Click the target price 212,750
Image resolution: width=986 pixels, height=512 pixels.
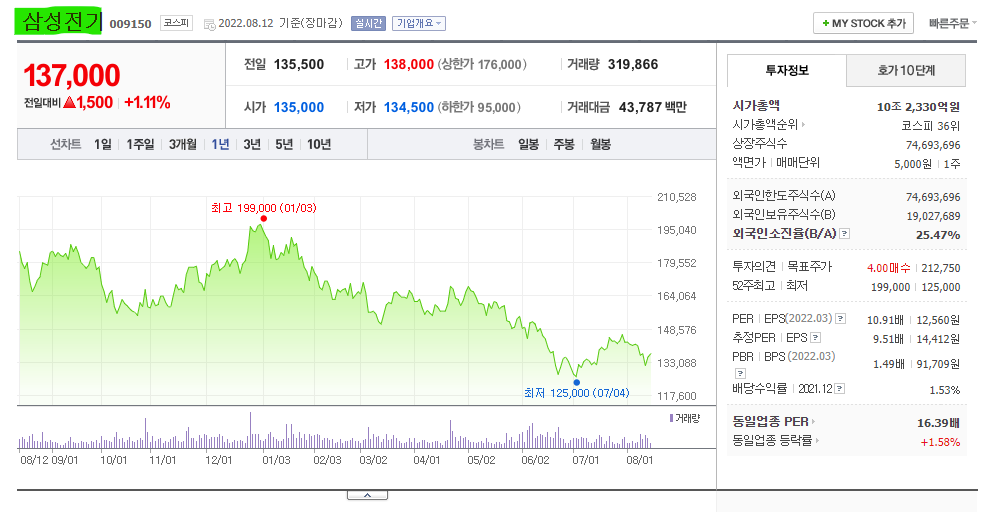click(941, 268)
